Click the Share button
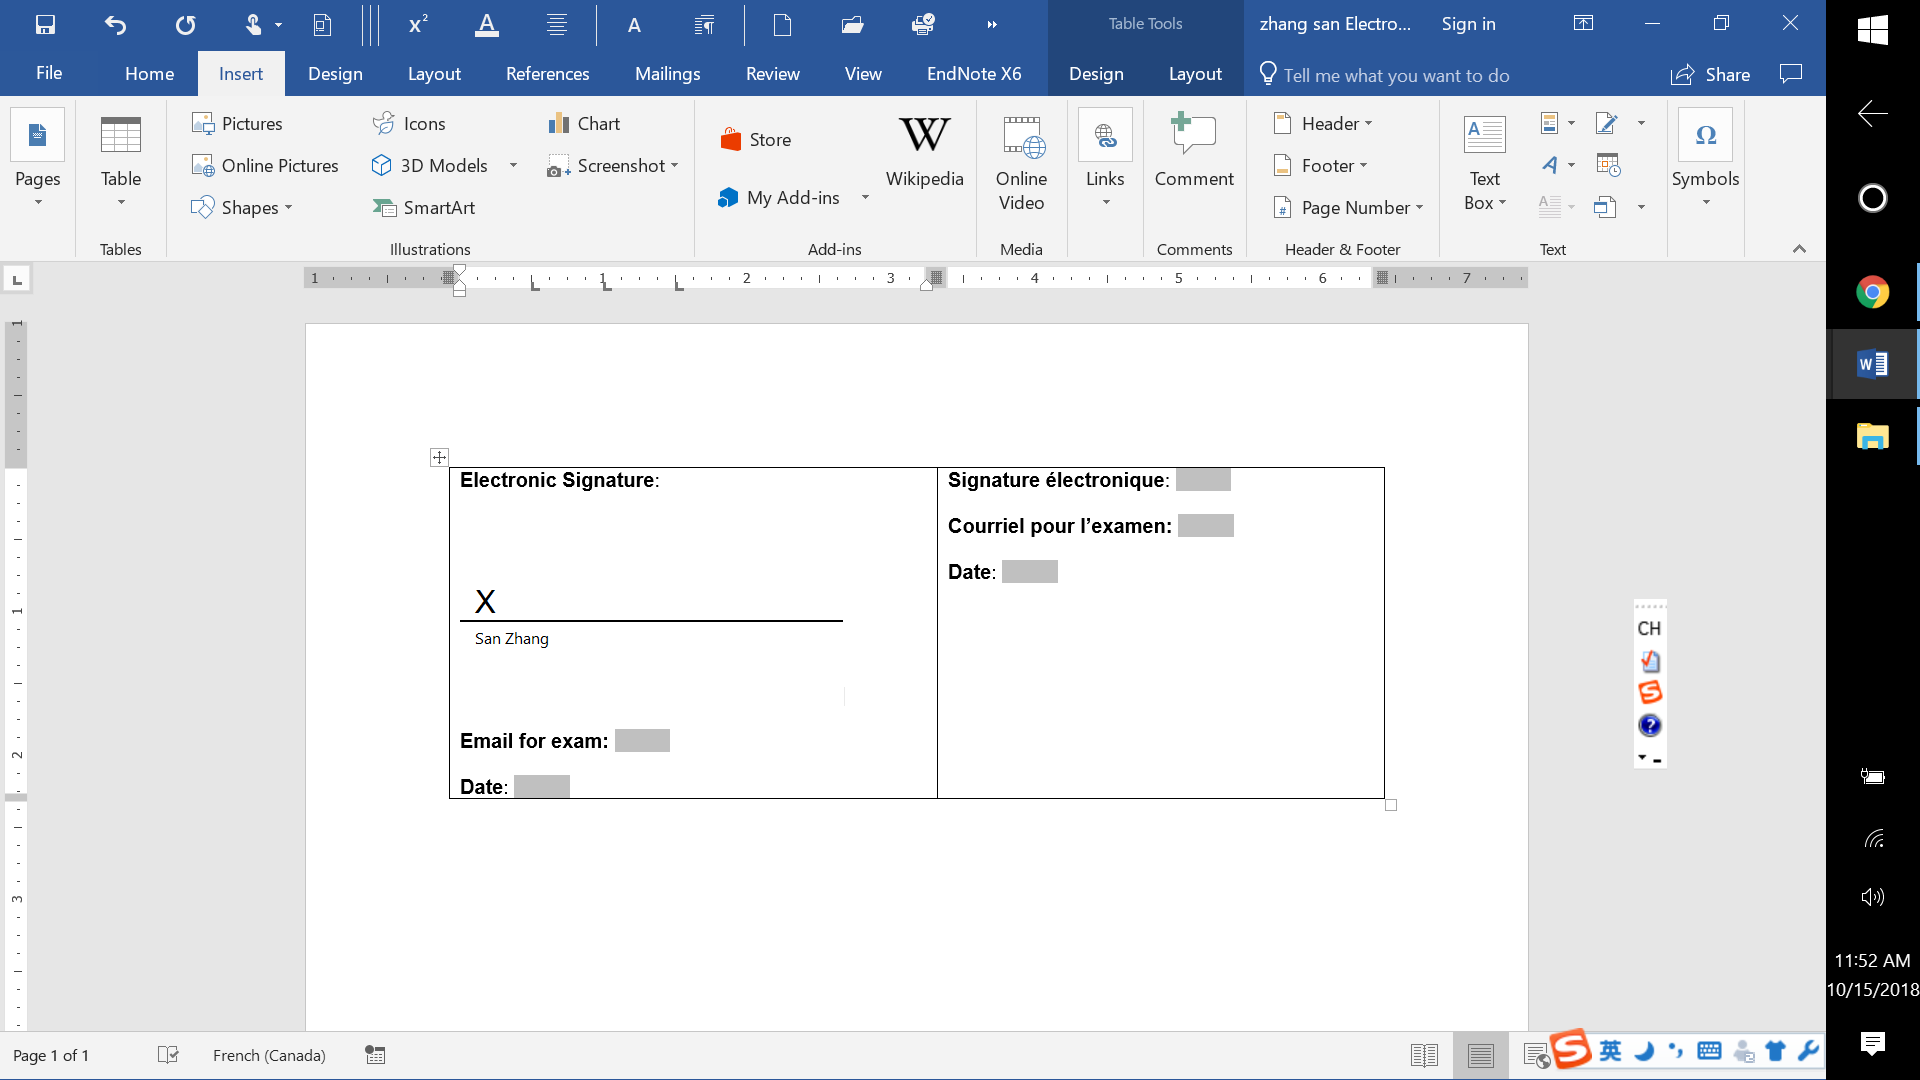Image resolution: width=1920 pixels, height=1080 pixels. click(x=1711, y=75)
